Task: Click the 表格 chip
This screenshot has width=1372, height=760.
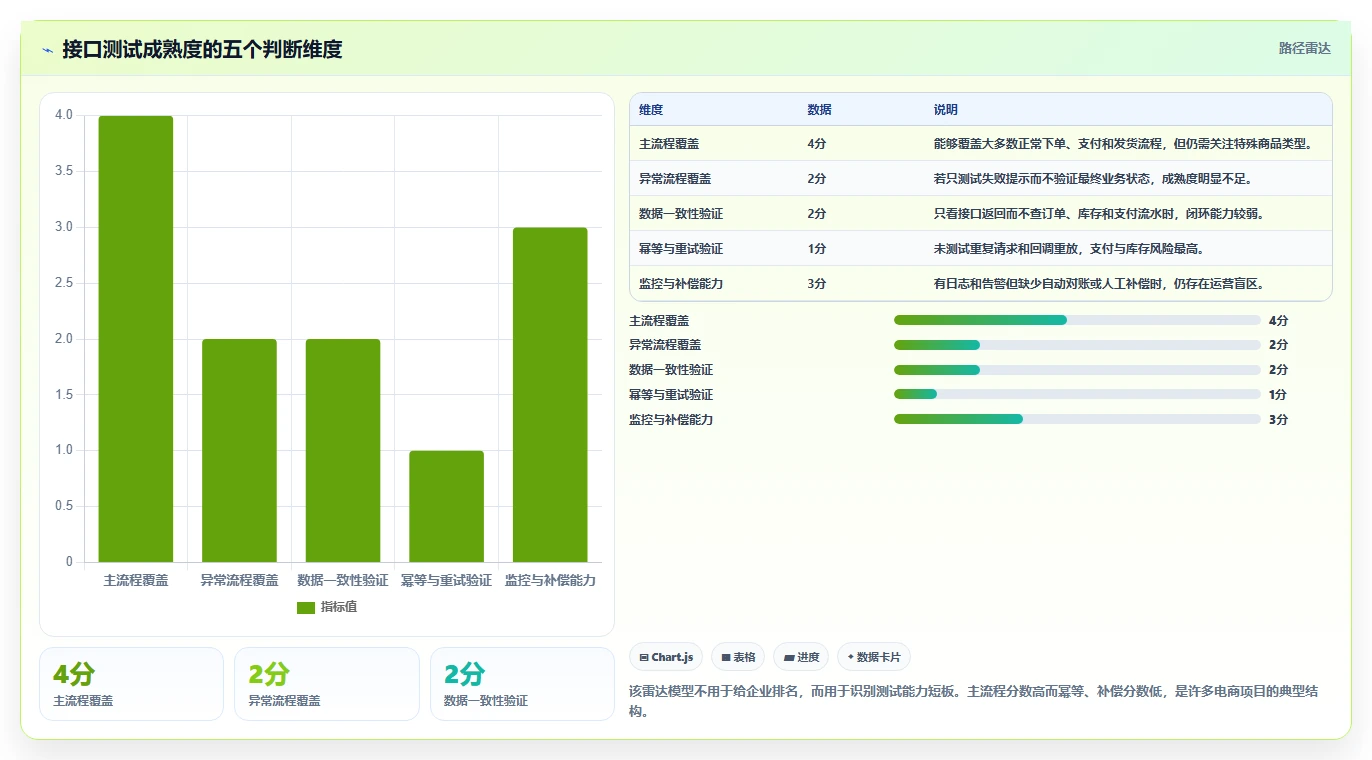Action: click(x=738, y=657)
